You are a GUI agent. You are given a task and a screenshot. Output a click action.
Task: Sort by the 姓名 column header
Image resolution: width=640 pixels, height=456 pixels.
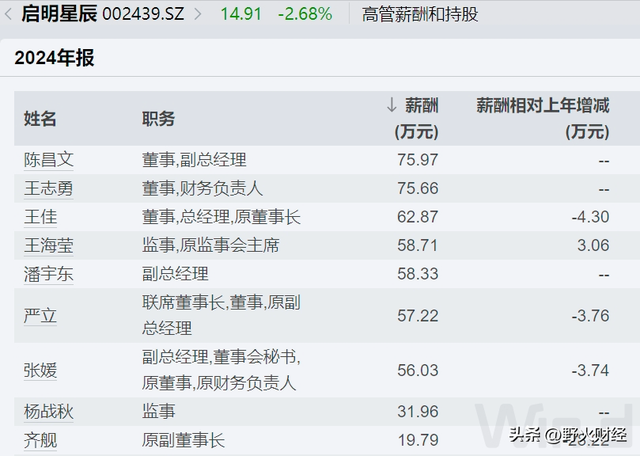pos(41,118)
